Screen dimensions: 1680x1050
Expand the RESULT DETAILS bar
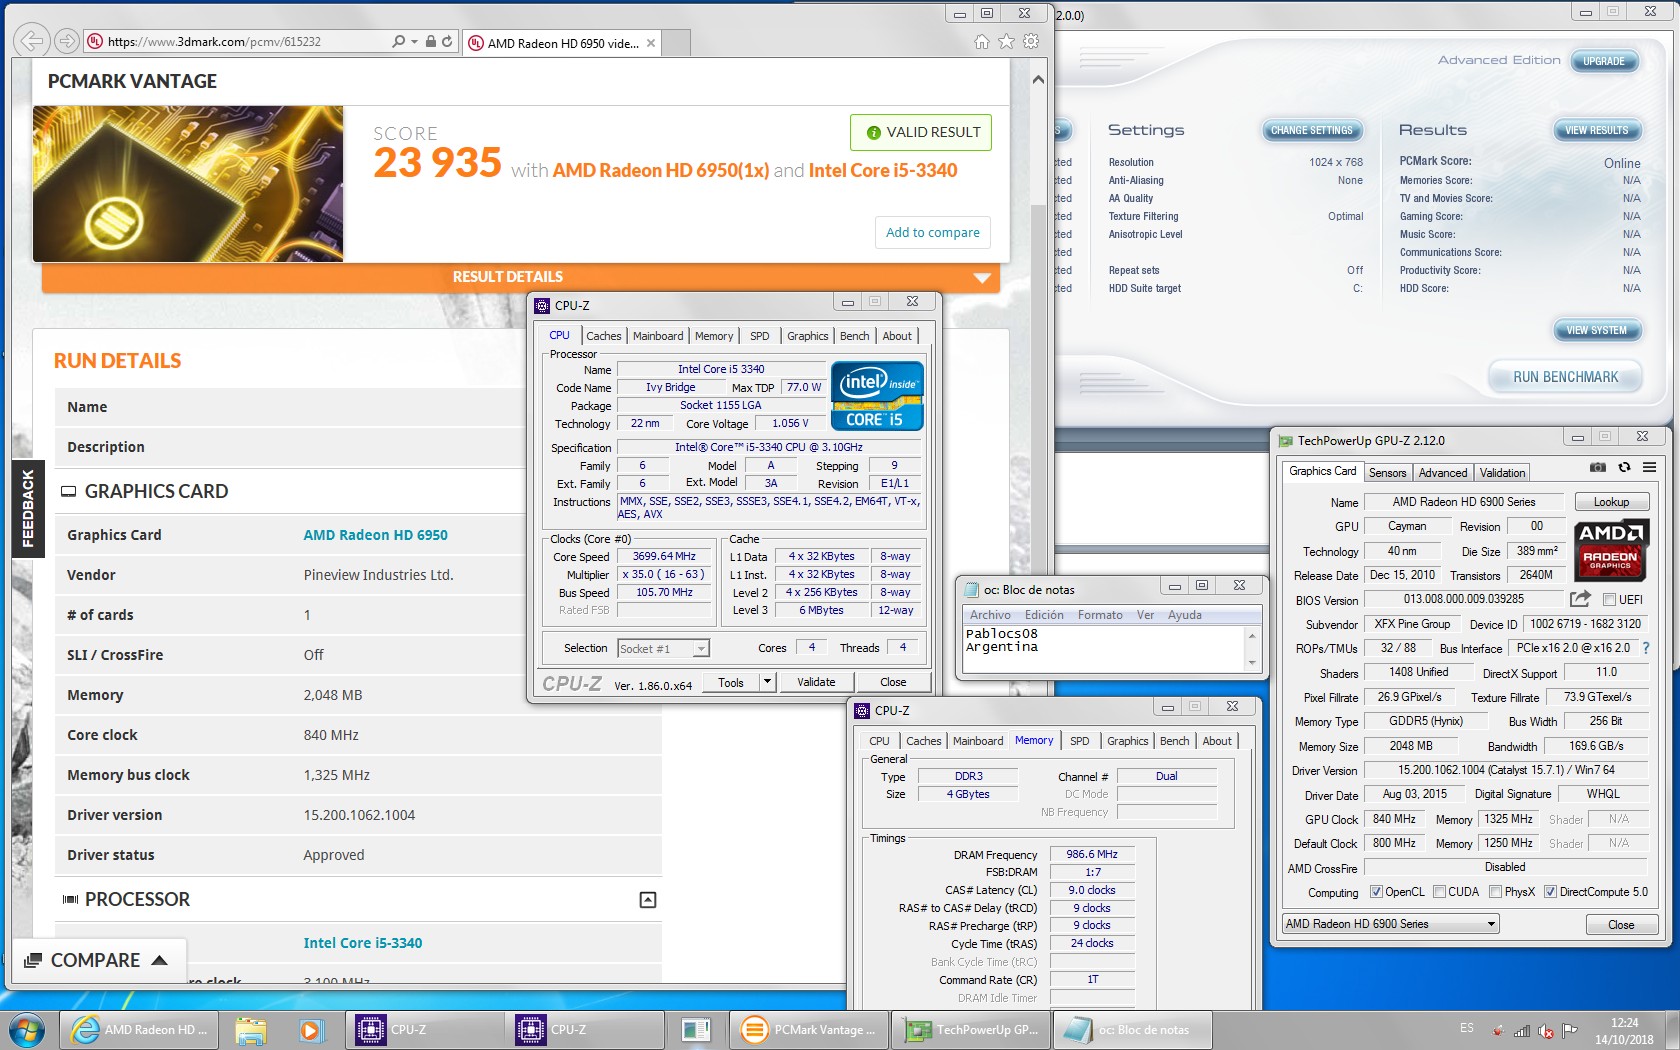[521, 277]
